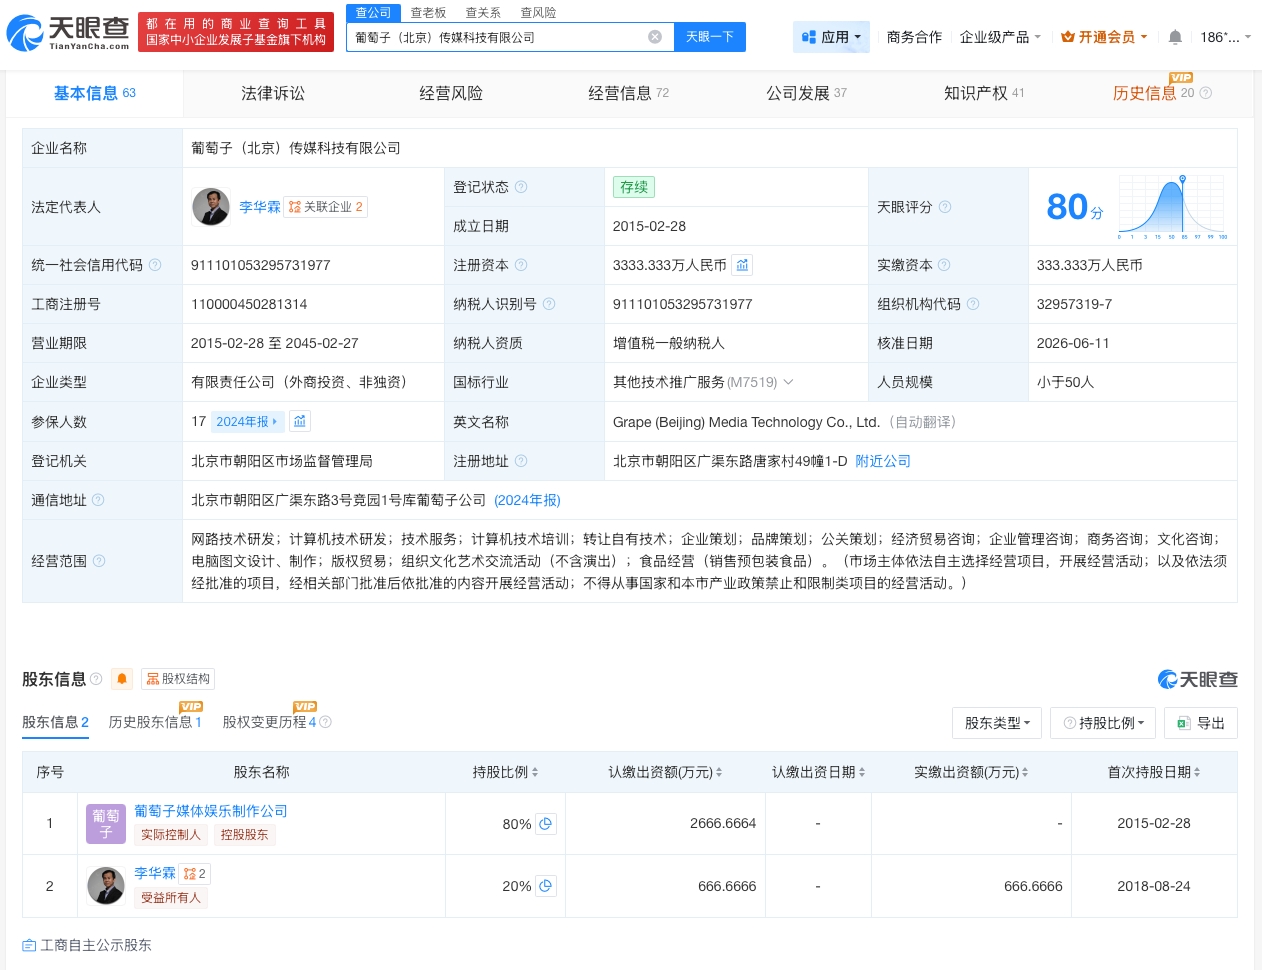Open the 知识产权 tab
This screenshot has height=970, width=1262.
984,93
